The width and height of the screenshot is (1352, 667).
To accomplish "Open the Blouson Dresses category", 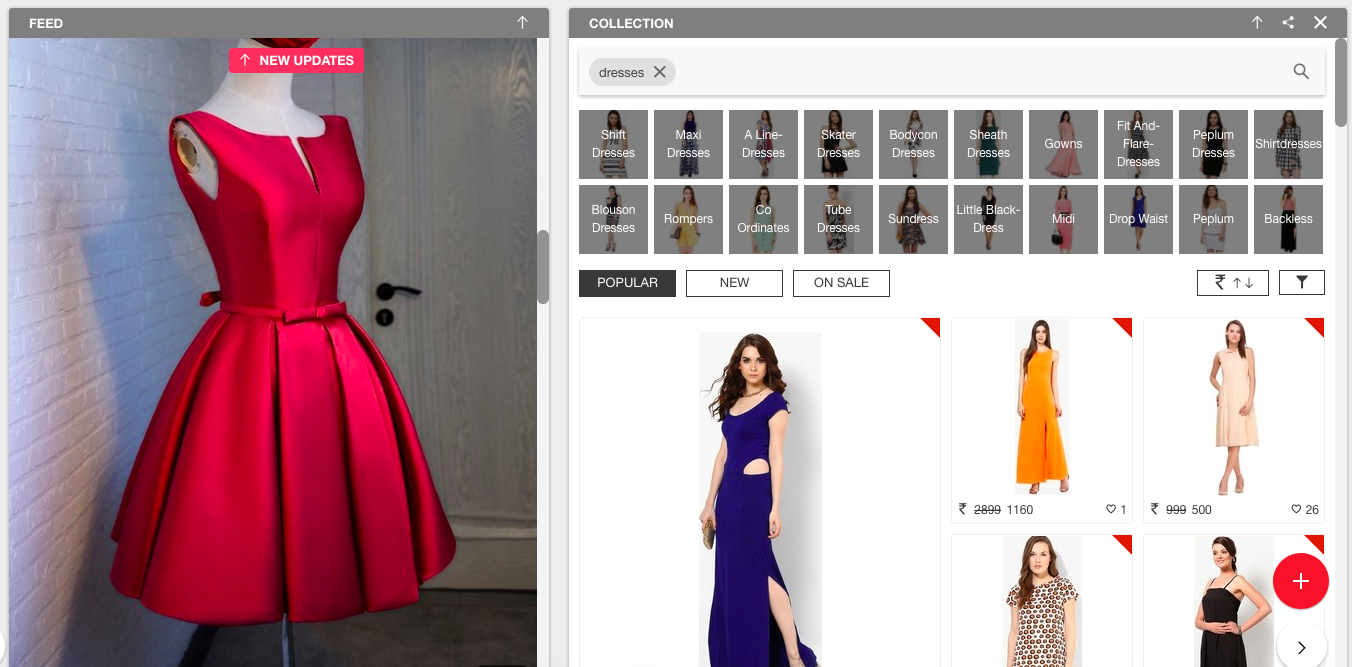I will tap(613, 219).
